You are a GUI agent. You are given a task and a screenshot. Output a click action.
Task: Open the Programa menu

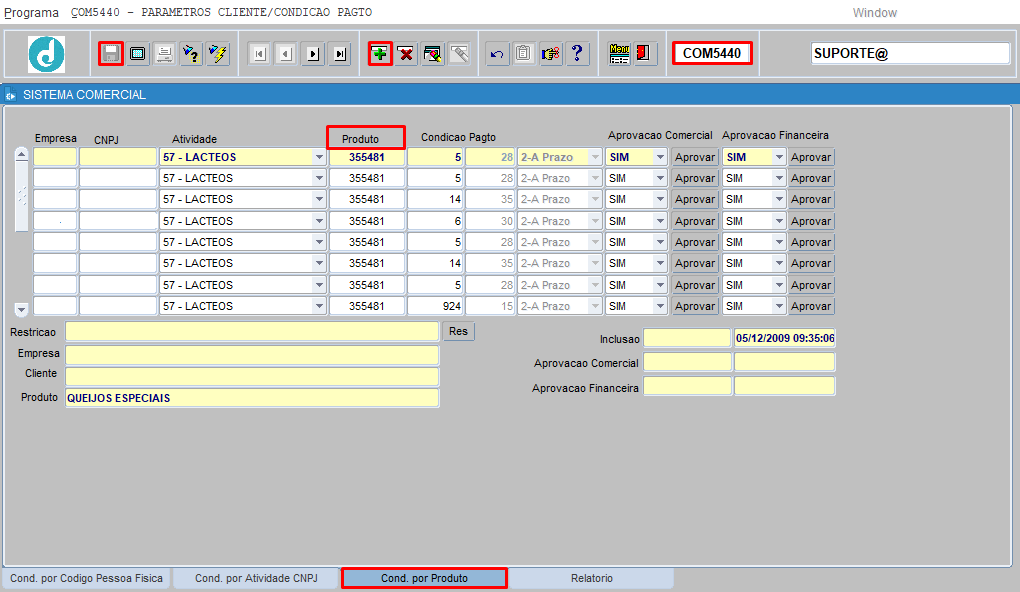click(x=31, y=12)
